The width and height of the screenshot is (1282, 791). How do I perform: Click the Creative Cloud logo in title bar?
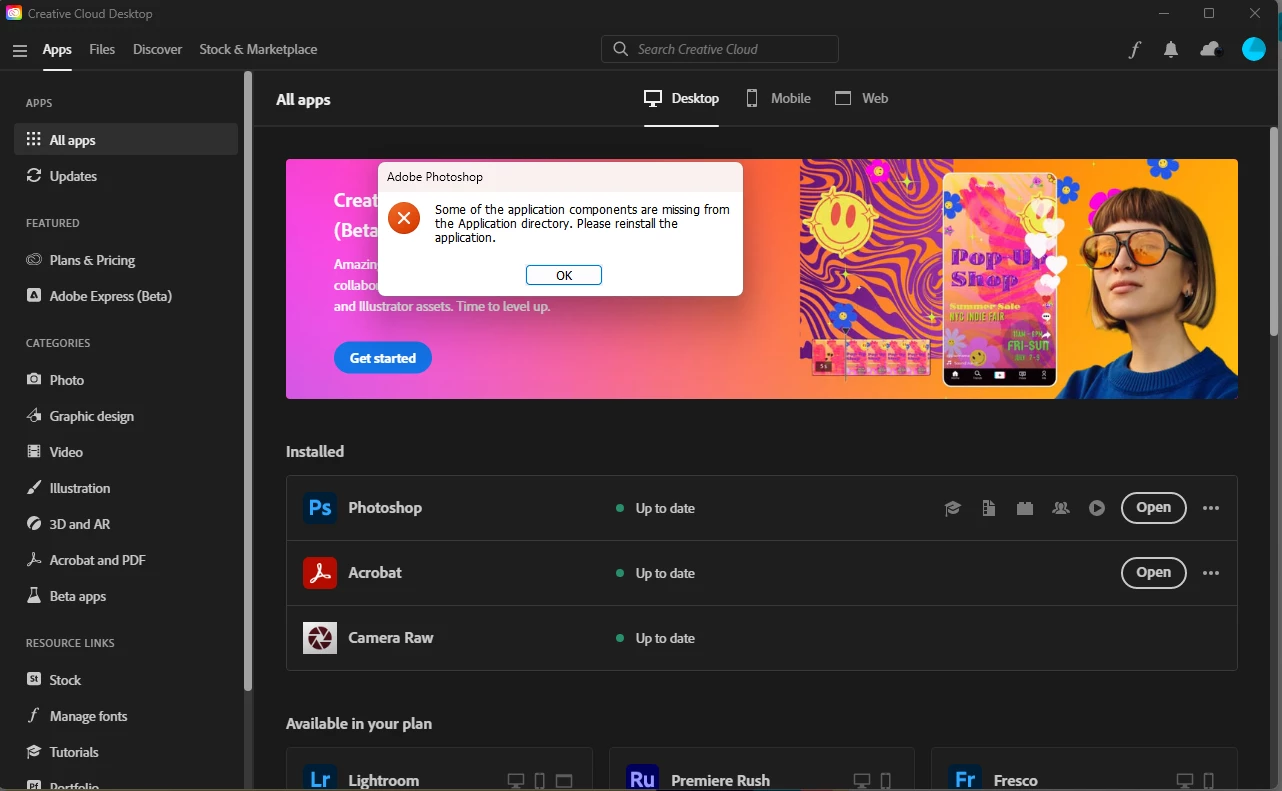pyautogui.click(x=14, y=13)
